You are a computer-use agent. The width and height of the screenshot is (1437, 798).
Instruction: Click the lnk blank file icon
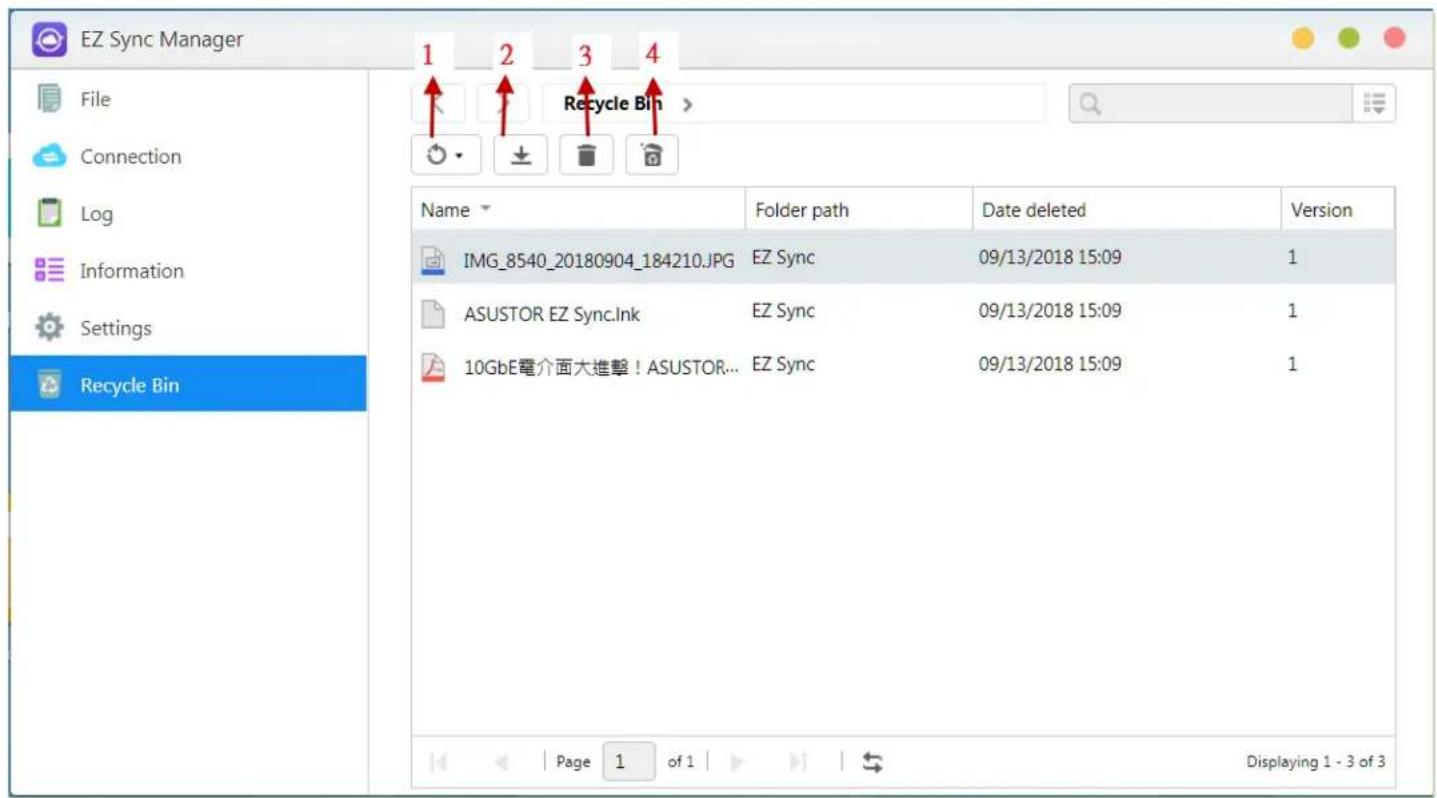(x=432, y=314)
